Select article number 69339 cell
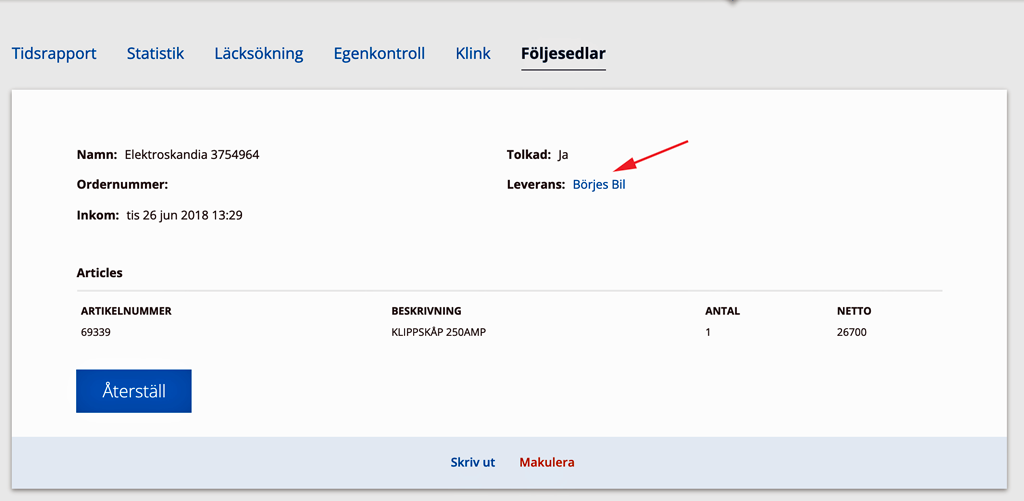Image resolution: width=1024 pixels, height=501 pixels. point(96,332)
